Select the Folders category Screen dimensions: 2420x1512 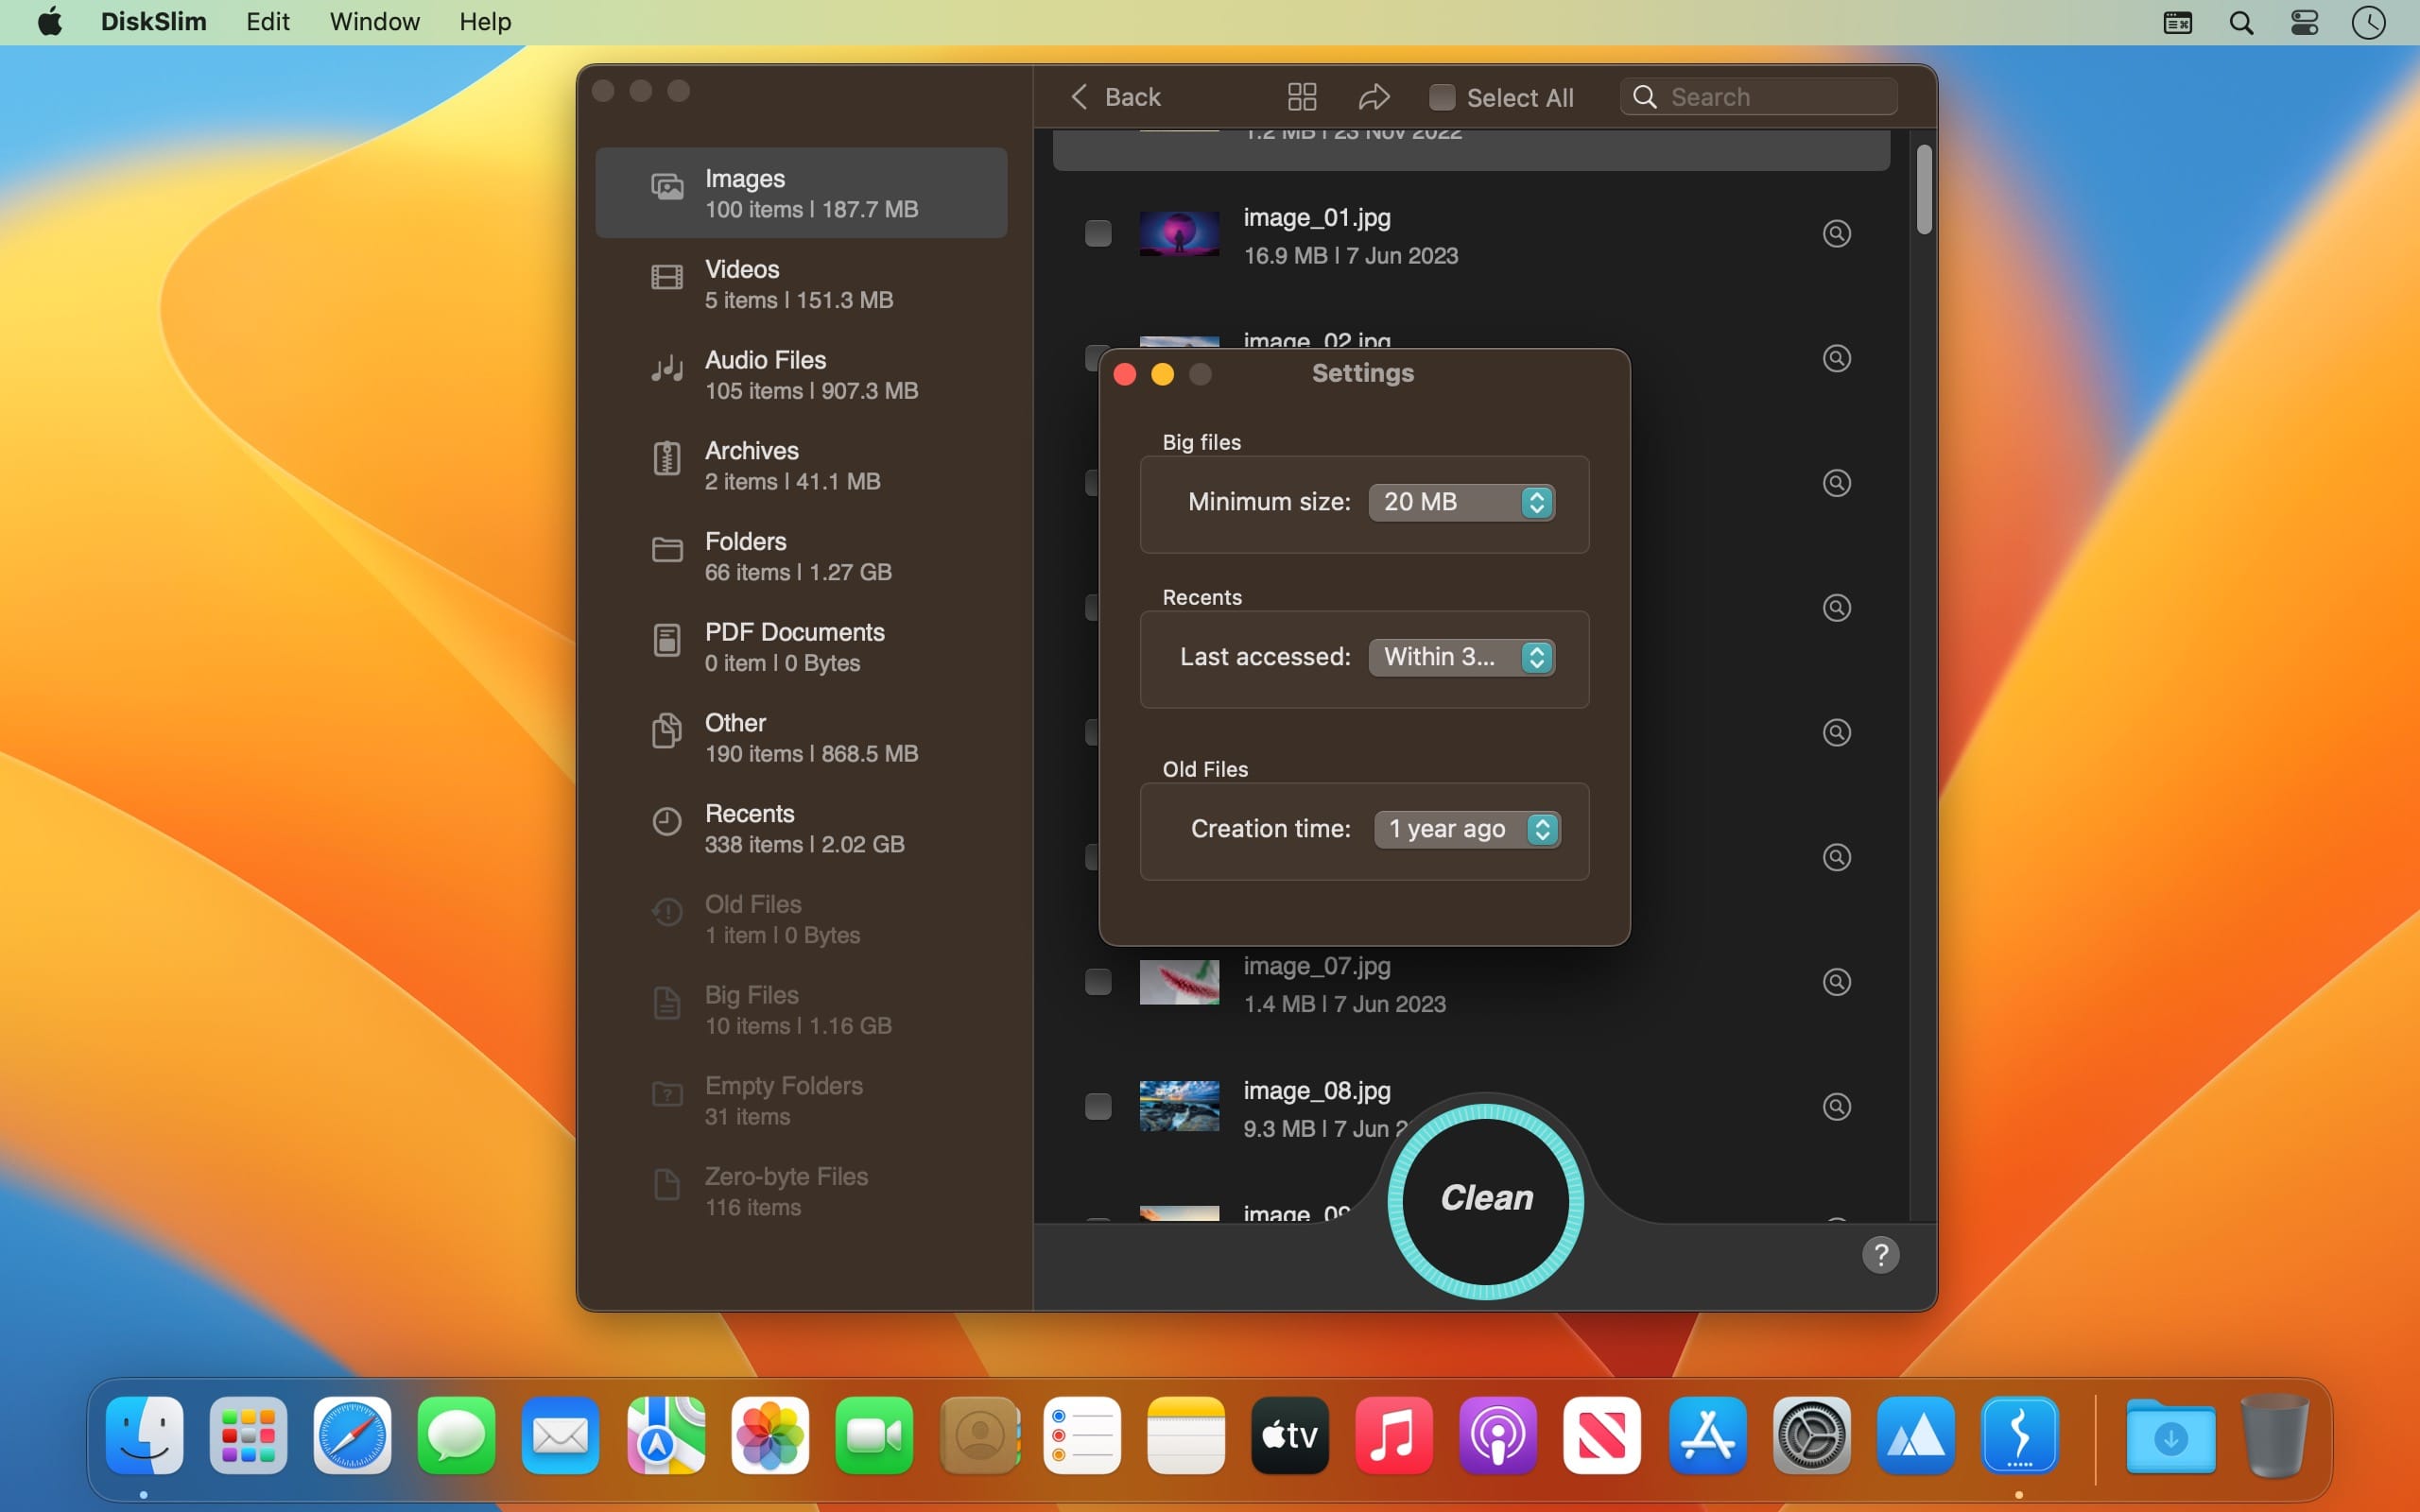click(801, 556)
